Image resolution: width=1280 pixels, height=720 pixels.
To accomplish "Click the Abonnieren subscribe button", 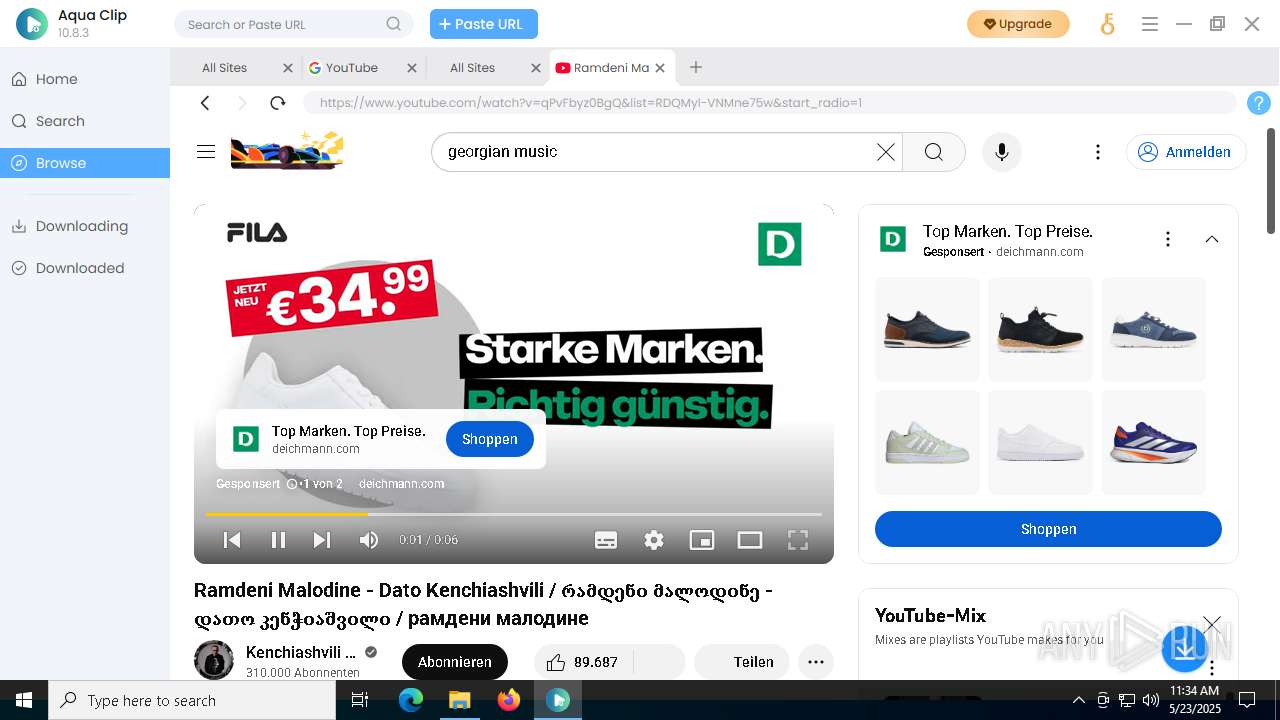I will pyautogui.click(x=454, y=662).
